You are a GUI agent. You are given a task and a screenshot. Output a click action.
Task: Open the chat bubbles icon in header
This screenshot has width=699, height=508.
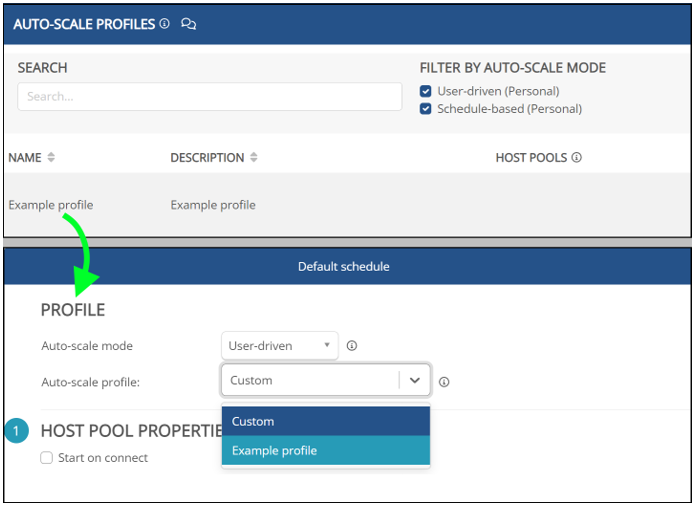[x=188, y=23]
